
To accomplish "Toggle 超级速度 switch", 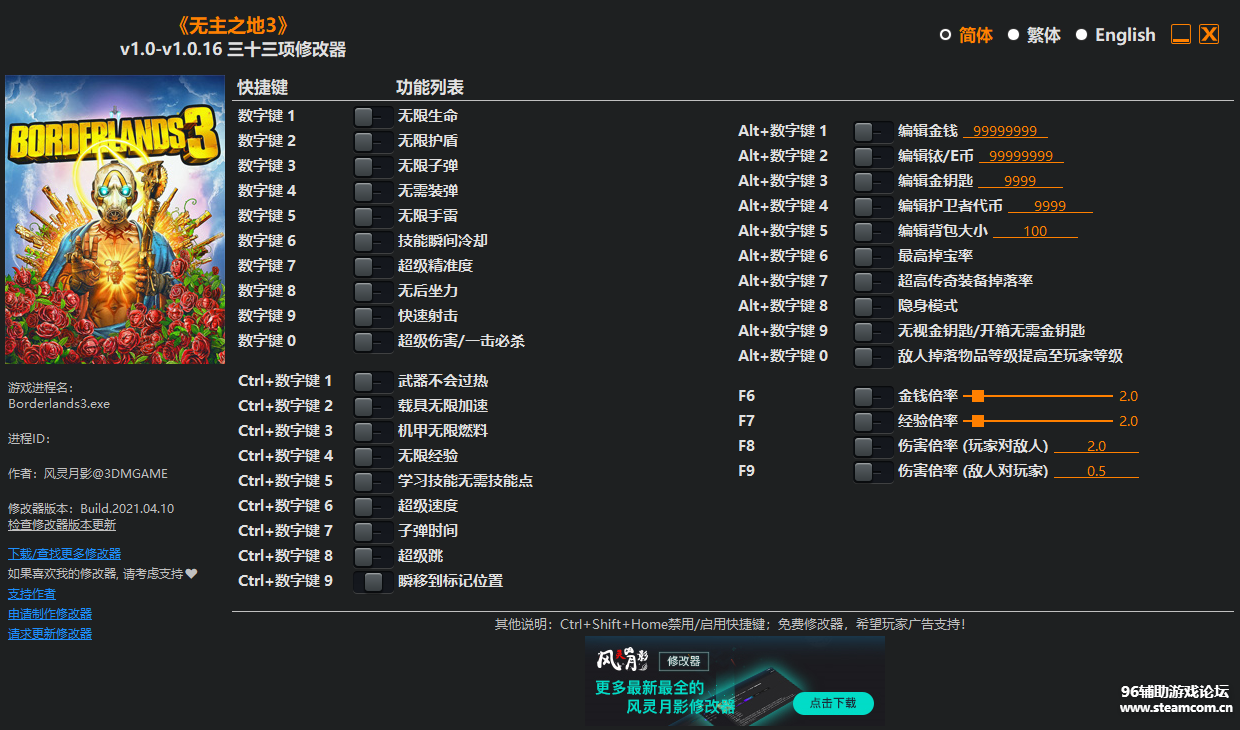I will 372,506.
